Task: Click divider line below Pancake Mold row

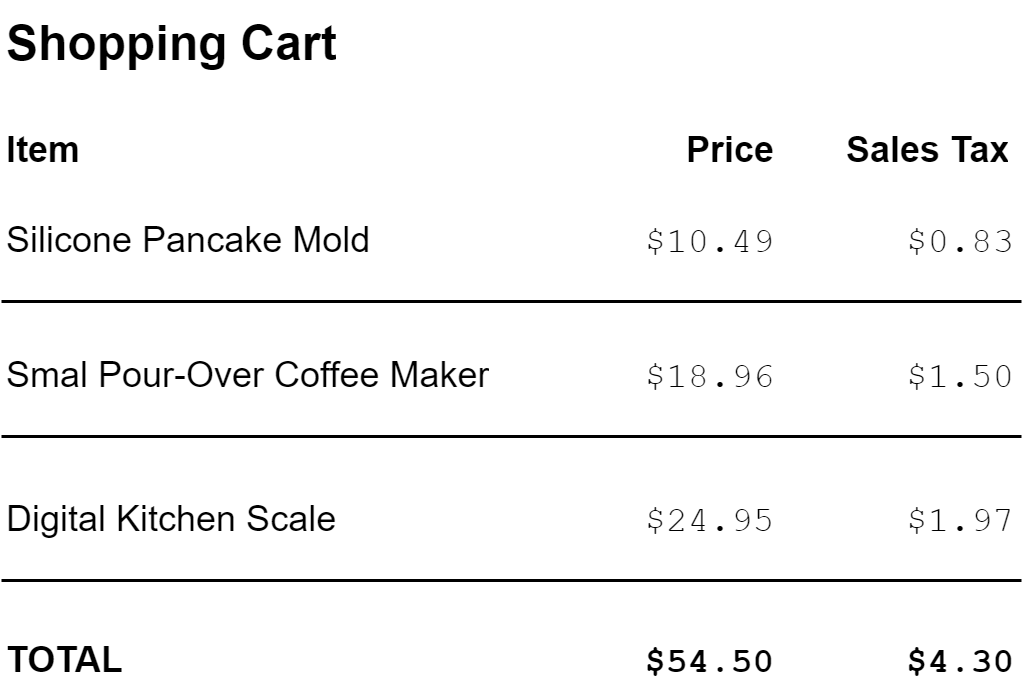Action: (511, 301)
